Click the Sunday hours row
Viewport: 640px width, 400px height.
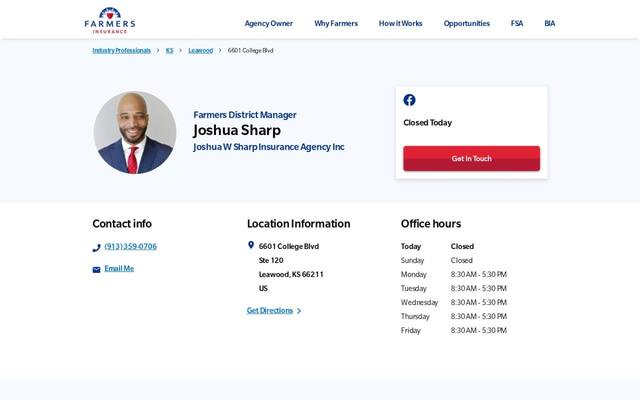pos(454,260)
